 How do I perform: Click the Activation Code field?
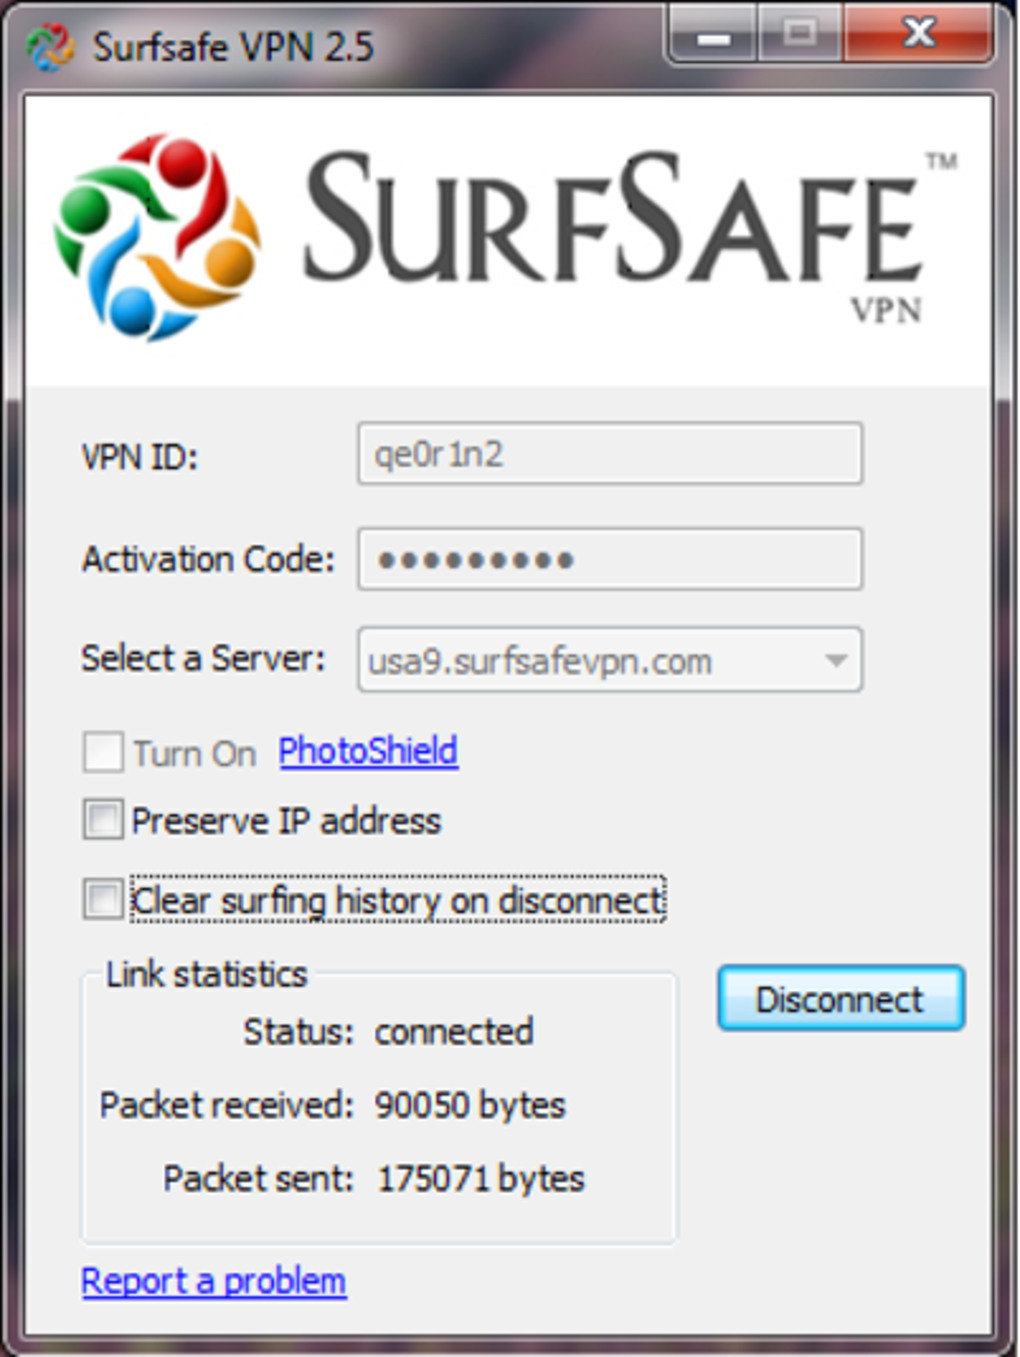point(609,558)
